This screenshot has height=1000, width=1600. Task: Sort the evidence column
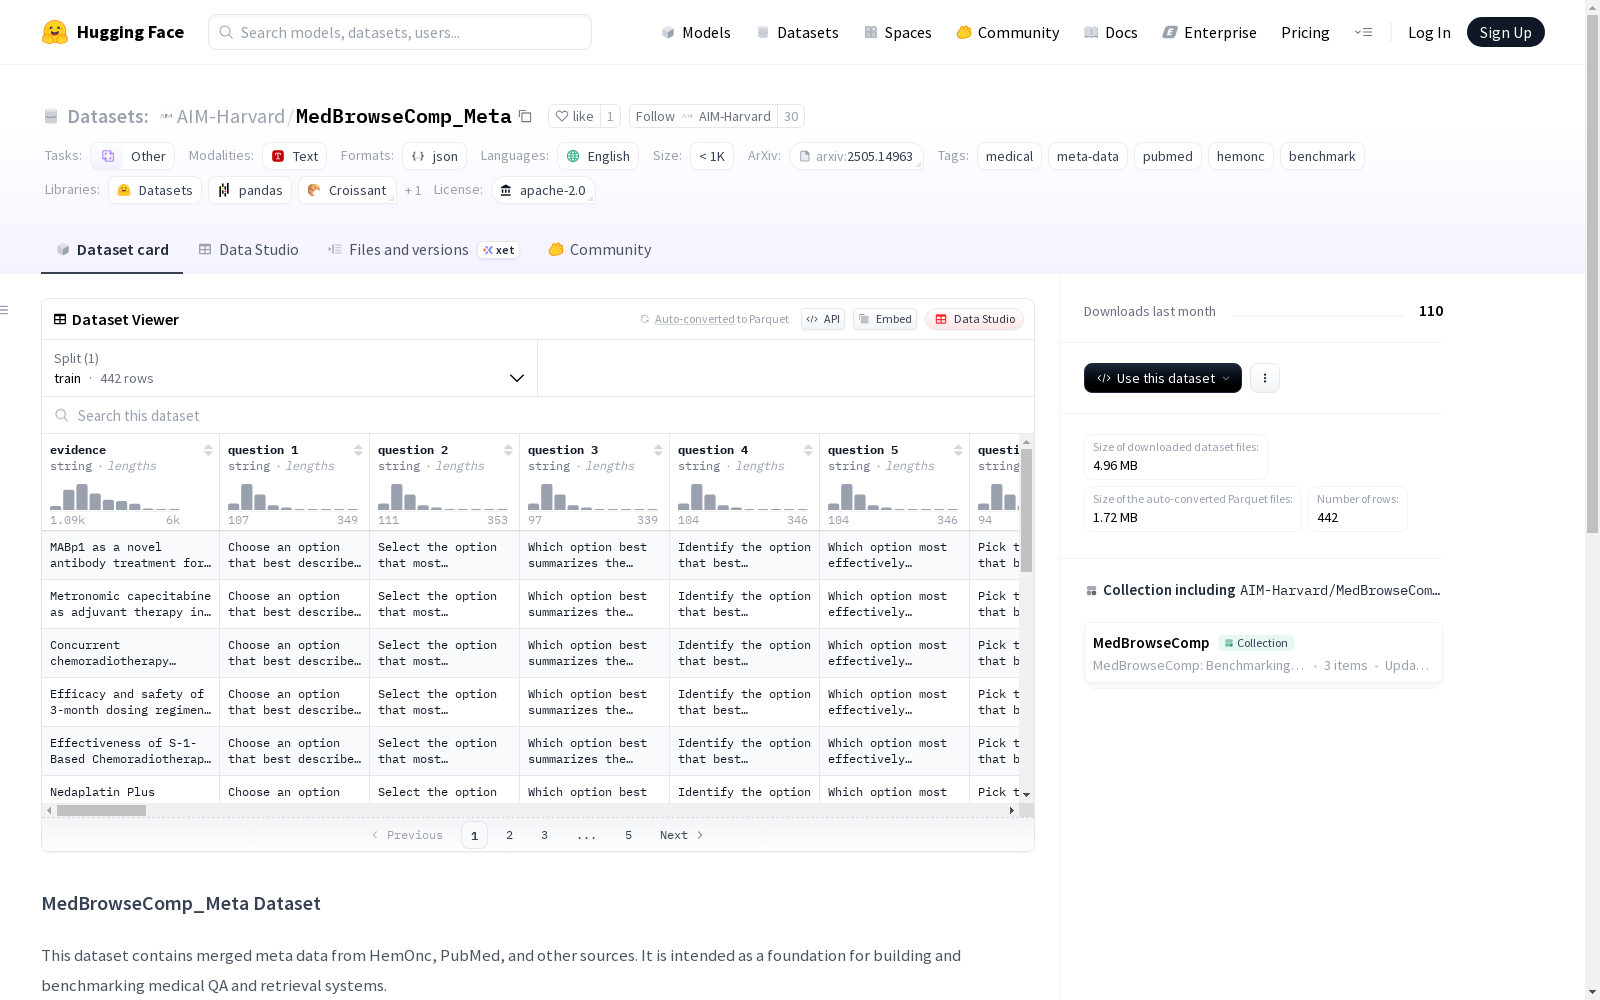(208, 450)
